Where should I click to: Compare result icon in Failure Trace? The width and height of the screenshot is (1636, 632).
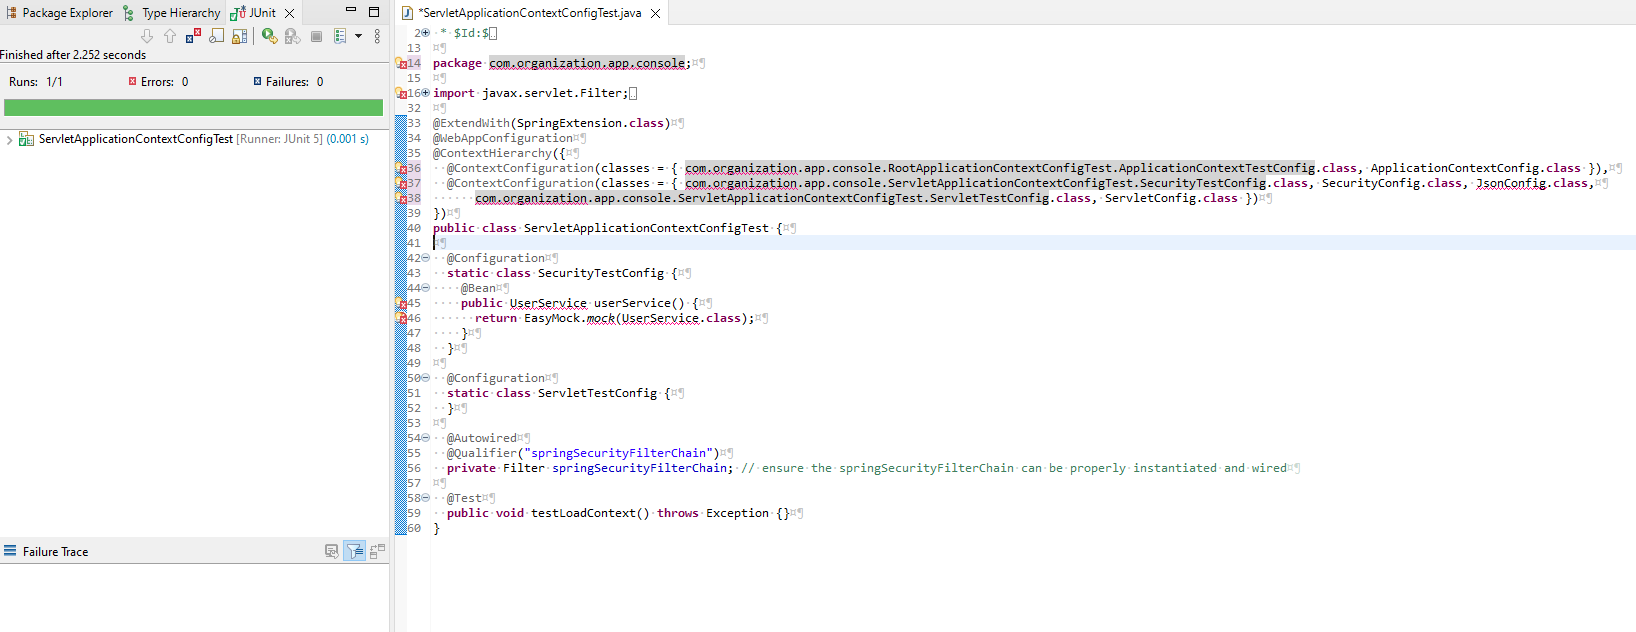[377, 551]
